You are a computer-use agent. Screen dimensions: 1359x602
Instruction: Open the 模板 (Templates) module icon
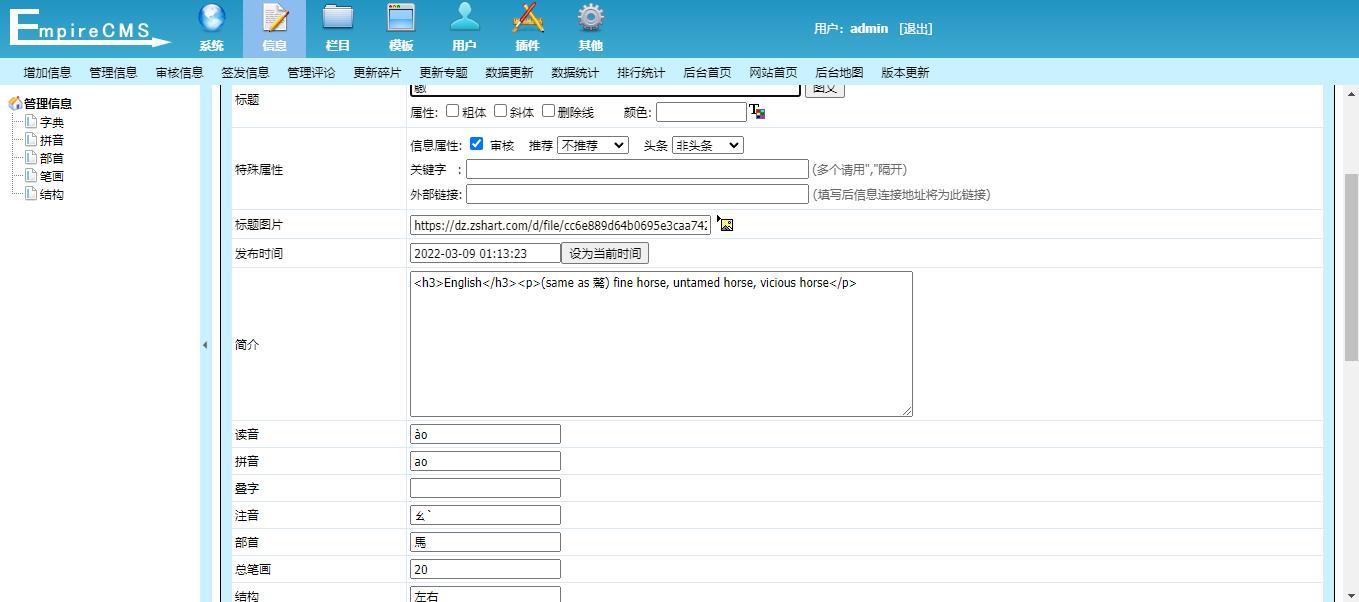pos(401,27)
